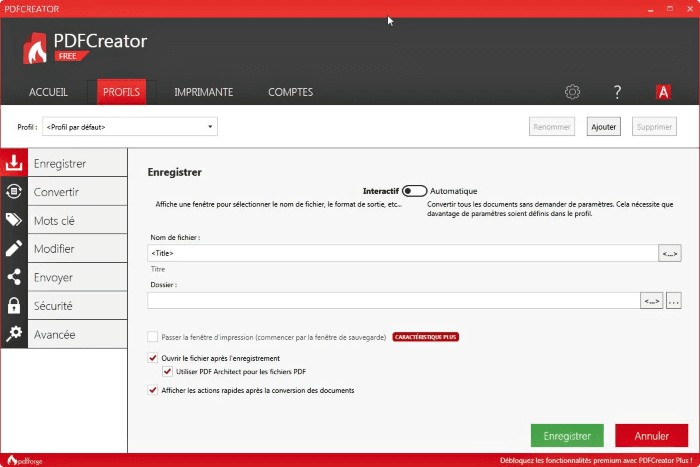Click Ajouter to add a profile
Viewport: 700px width, 467px height.
click(604, 127)
